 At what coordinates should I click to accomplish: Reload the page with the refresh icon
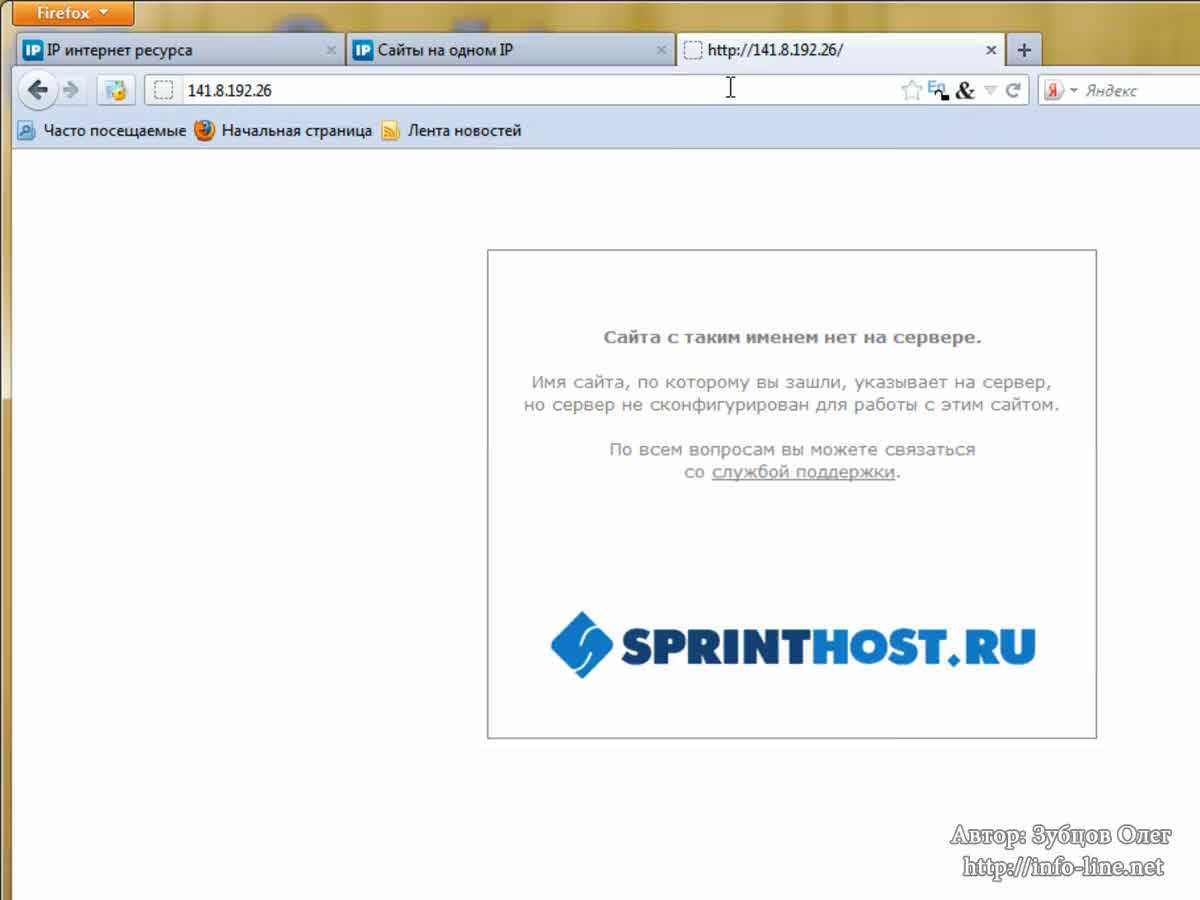click(x=1013, y=91)
